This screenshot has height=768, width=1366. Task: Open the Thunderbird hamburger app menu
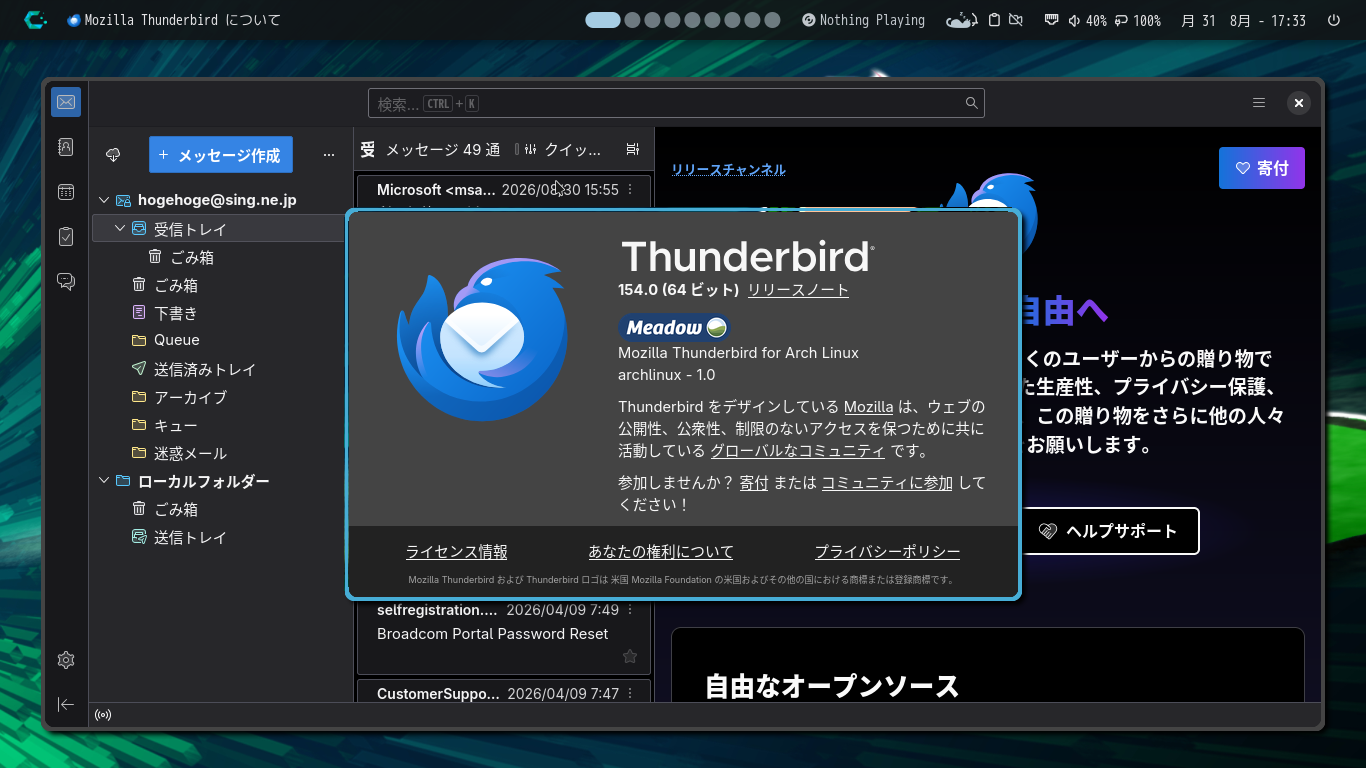[1259, 102]
